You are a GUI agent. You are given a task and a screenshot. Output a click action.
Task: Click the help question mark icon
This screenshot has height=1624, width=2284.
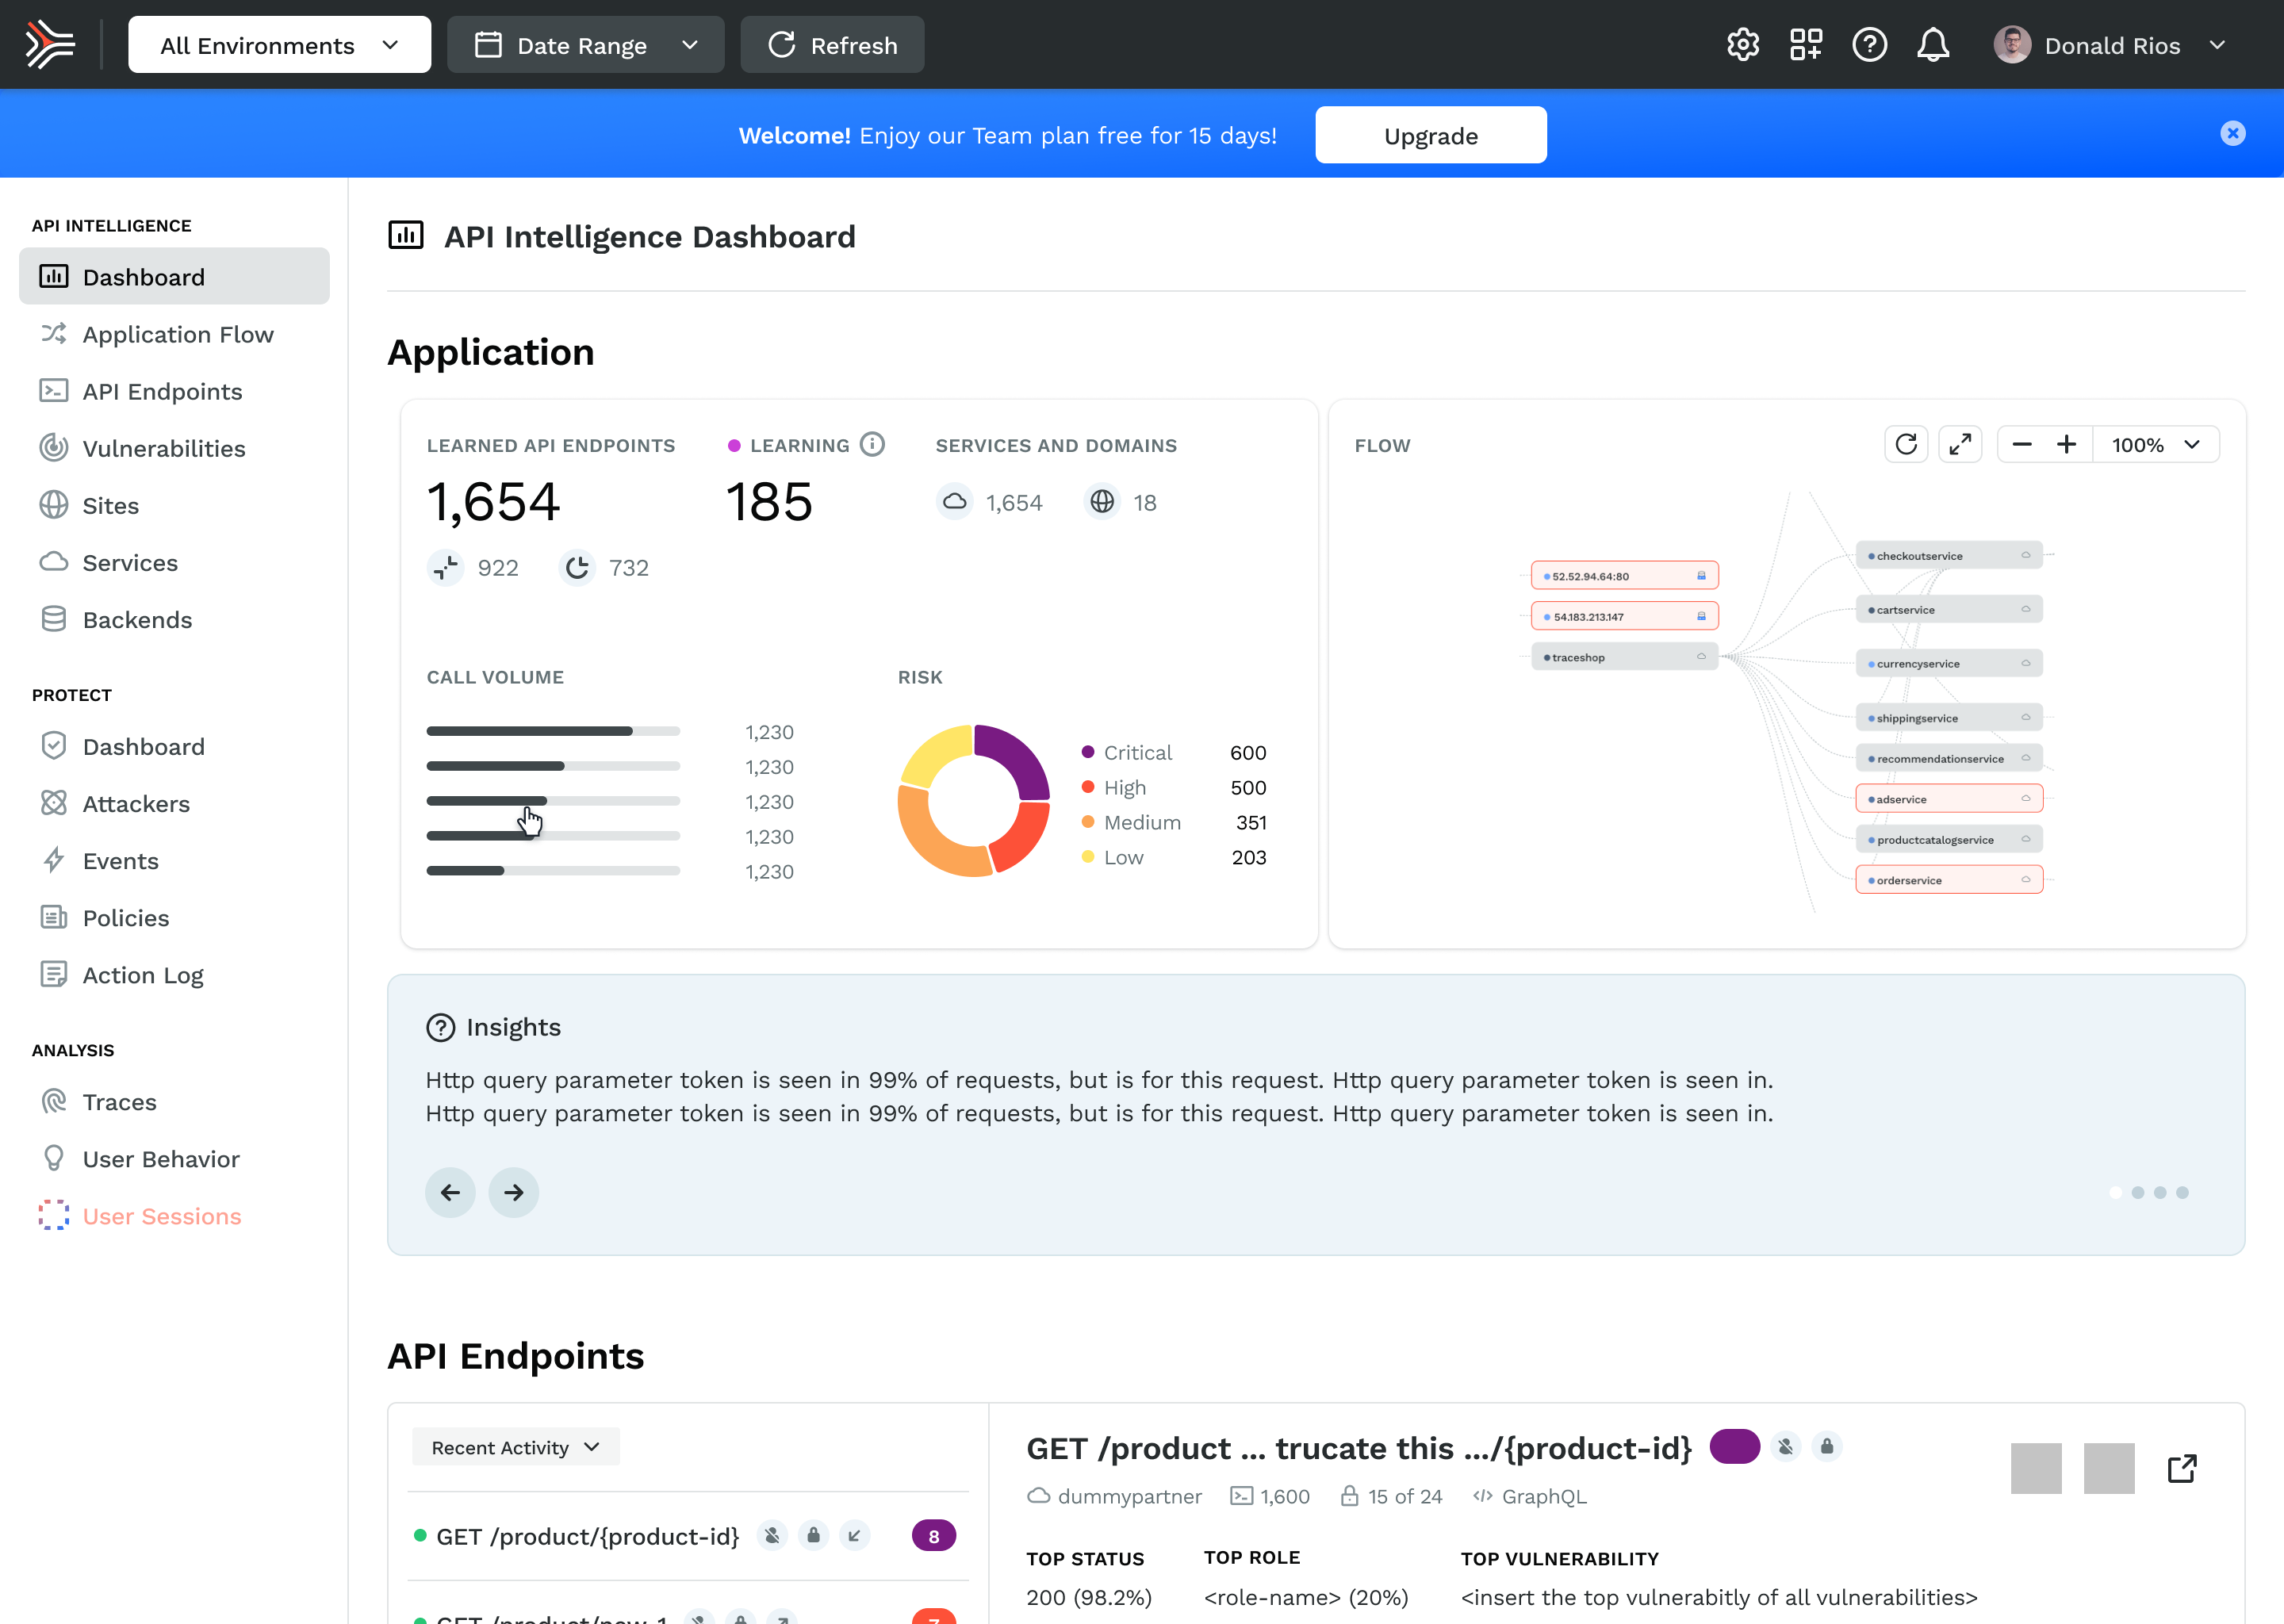click(x=1869, y=45)
